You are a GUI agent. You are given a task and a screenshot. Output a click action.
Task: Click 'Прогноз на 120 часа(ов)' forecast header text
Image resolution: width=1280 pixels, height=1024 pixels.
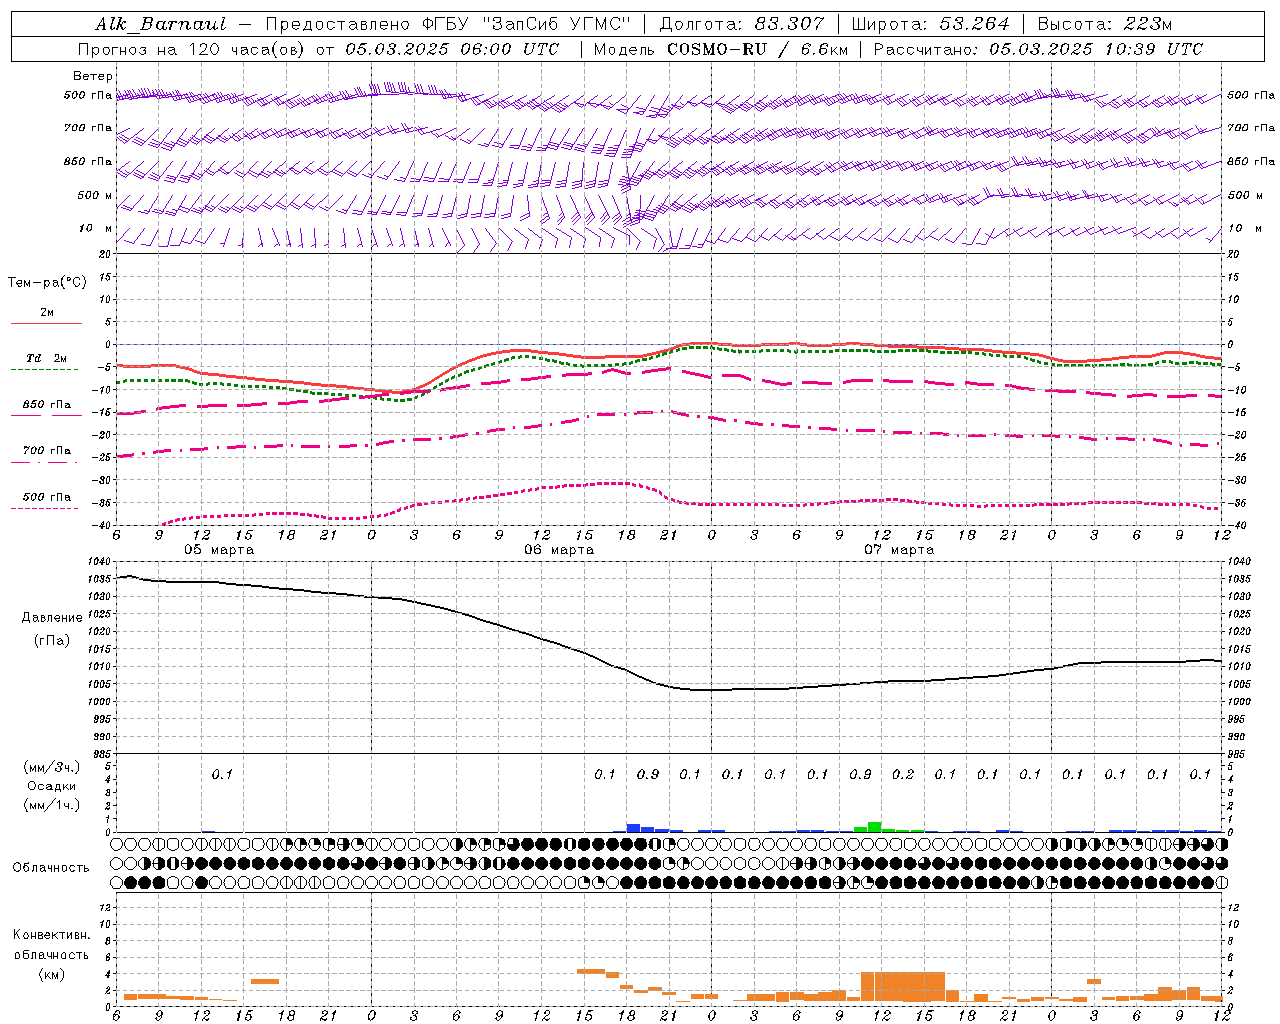pyautogui.click(x=192, y=49)
